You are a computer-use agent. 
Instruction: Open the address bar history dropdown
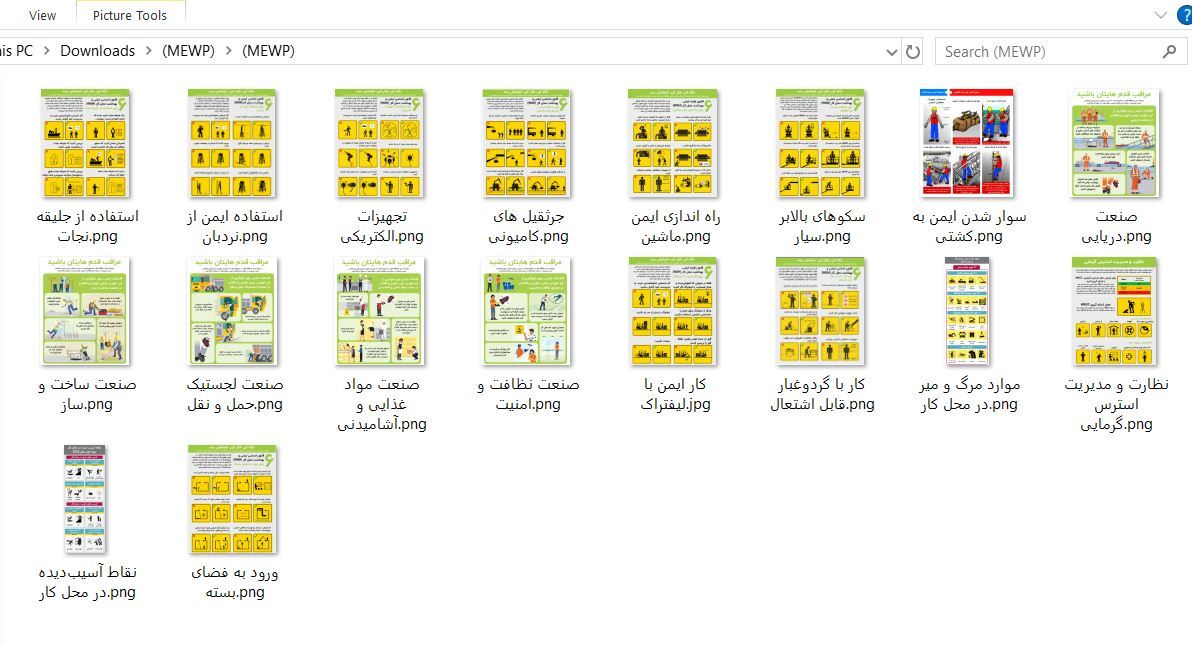click(891, 51)
